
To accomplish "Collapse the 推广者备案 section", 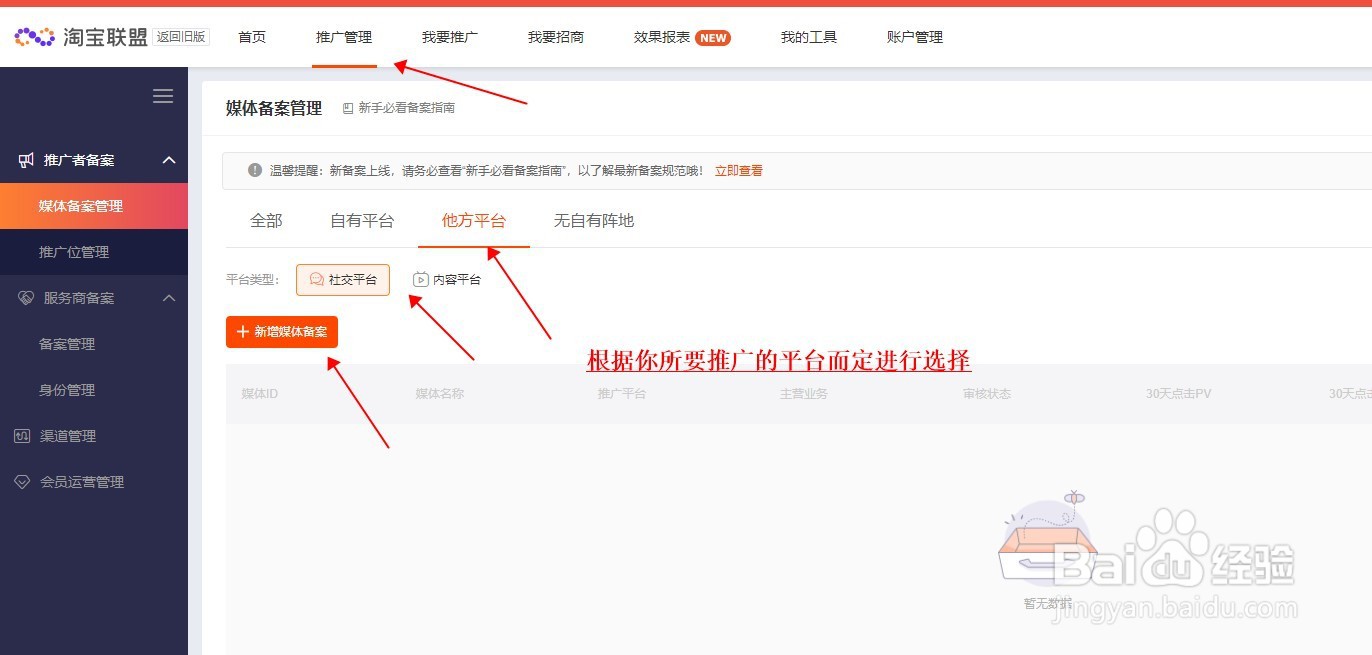I will (168, 159).
